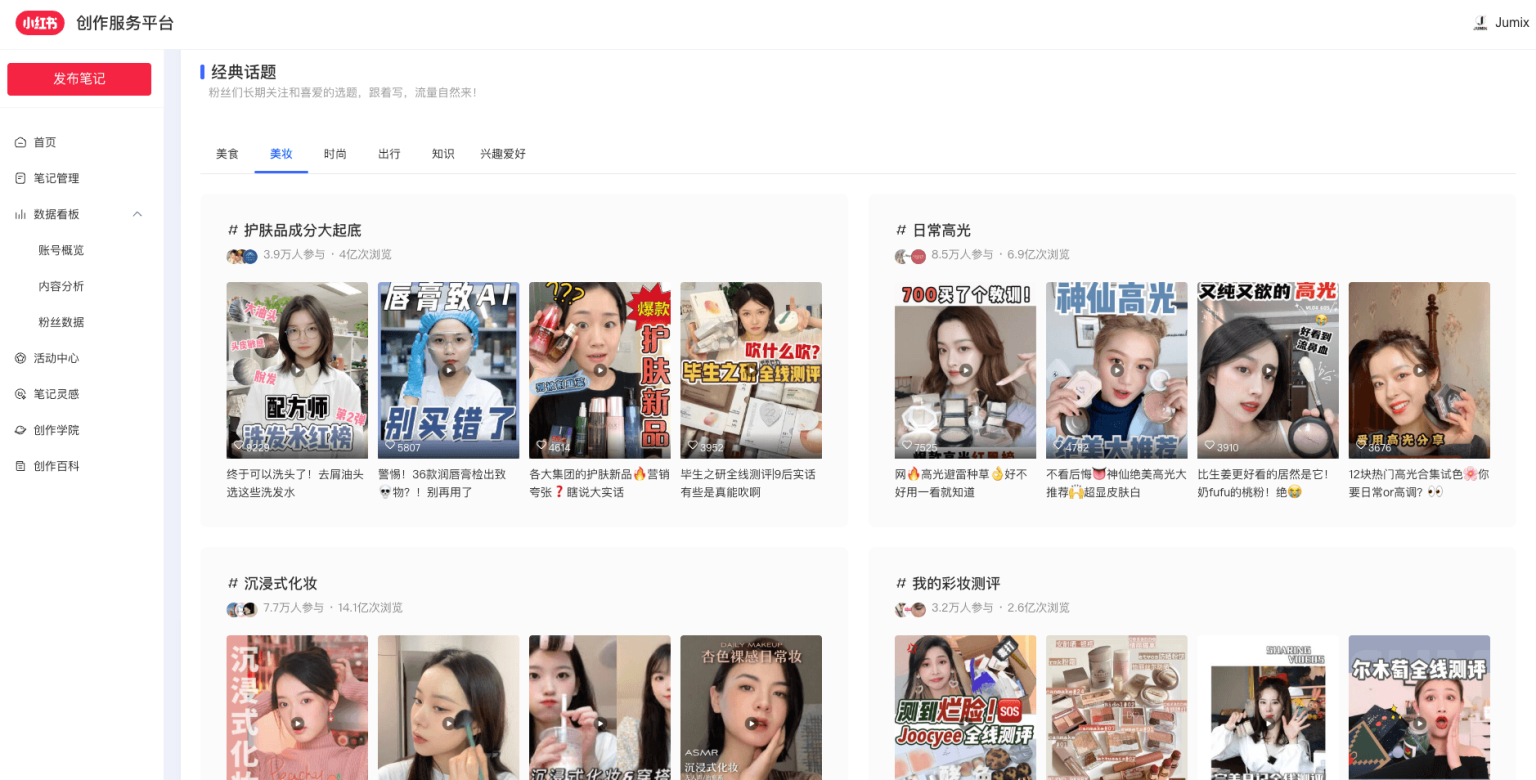Click the 创作百科 document icon
1536x780 pixels.
(20, 466)
